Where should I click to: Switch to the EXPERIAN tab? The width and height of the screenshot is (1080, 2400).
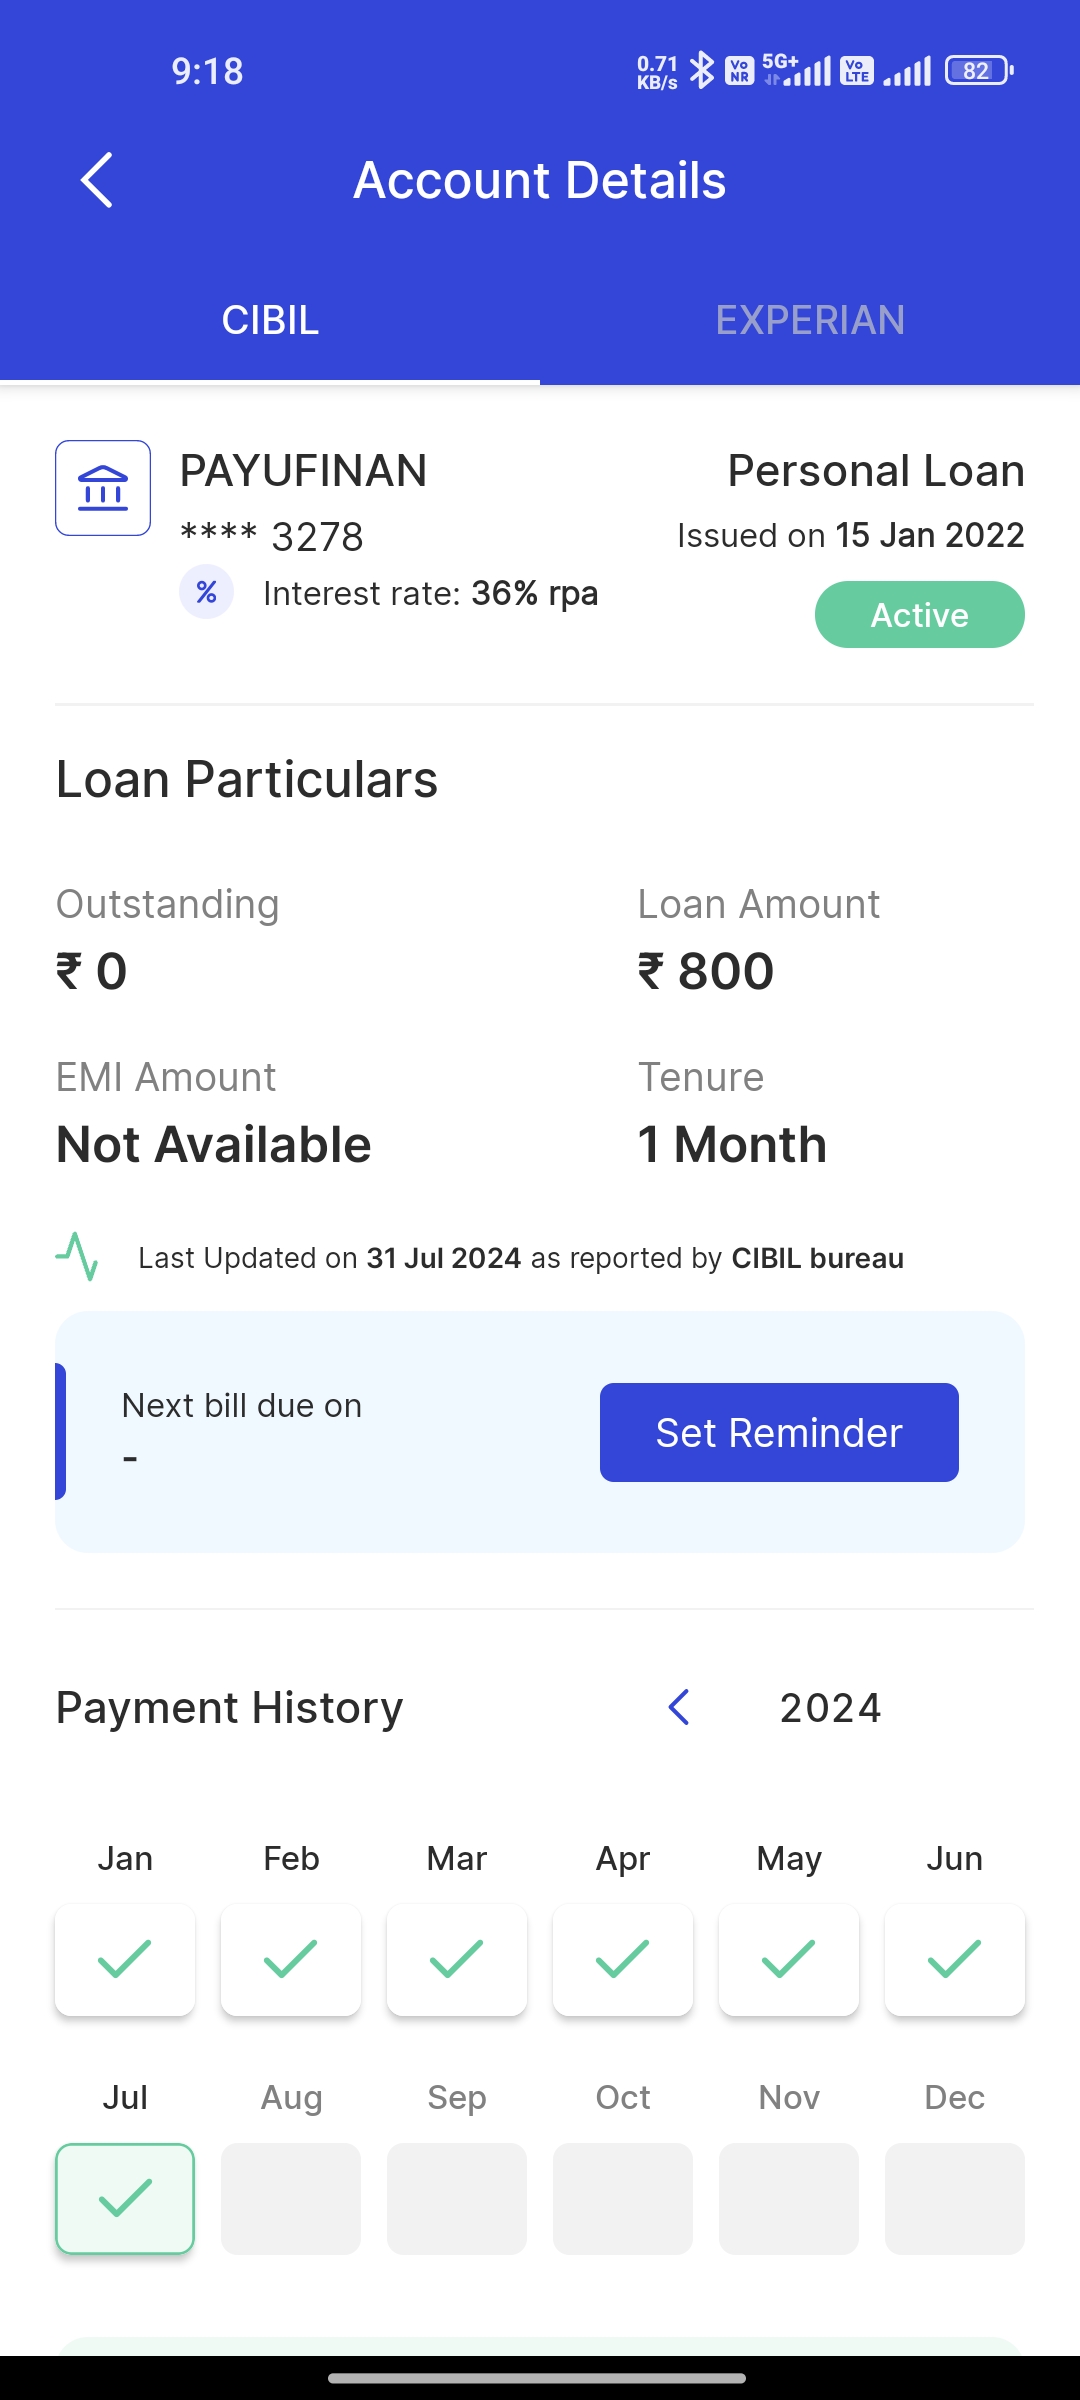(x=810, y=321)
